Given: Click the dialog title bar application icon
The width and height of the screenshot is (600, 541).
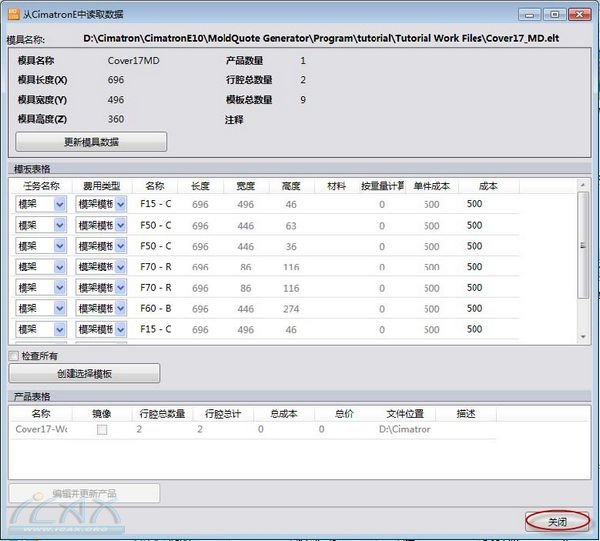Looking at the screenshot, I should (13, 14).
